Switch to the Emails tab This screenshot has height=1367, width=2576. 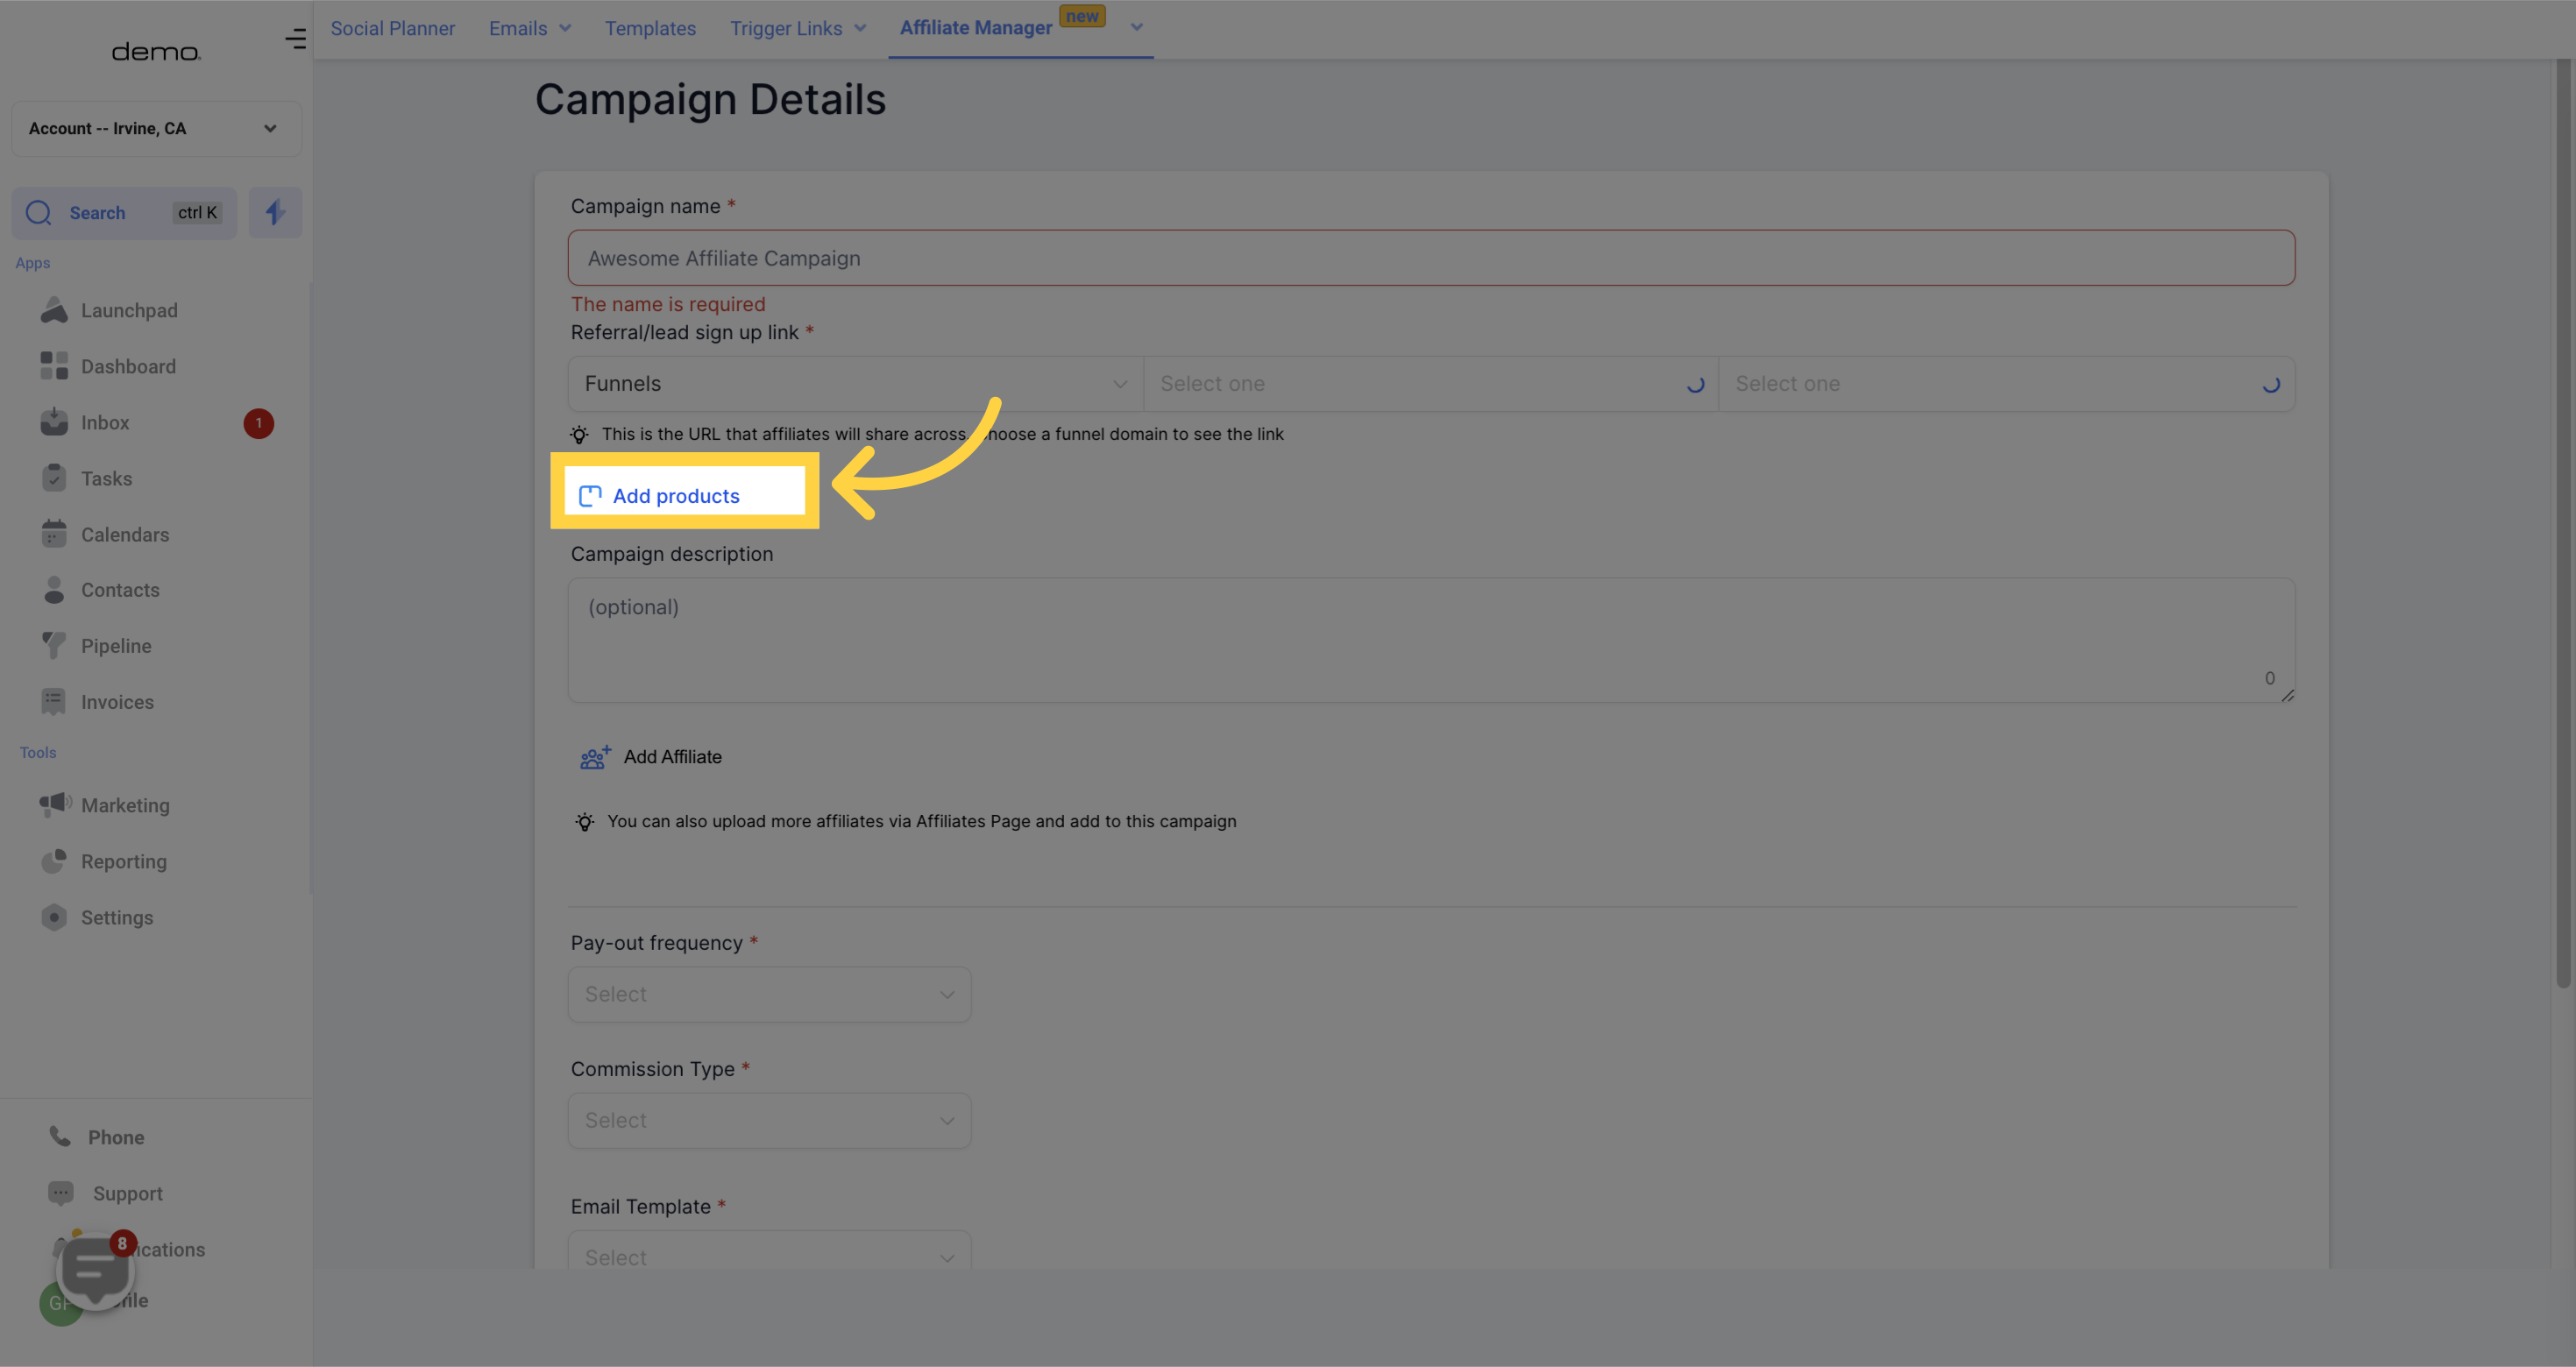(x=518, y=28)
